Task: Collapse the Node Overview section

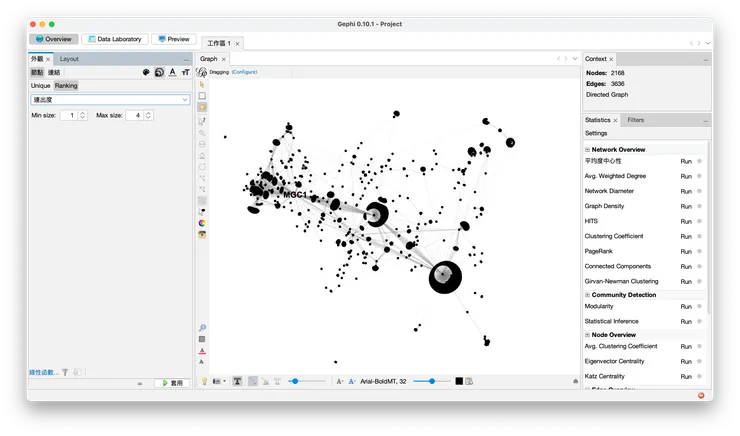Action: (x=588, y=335)
